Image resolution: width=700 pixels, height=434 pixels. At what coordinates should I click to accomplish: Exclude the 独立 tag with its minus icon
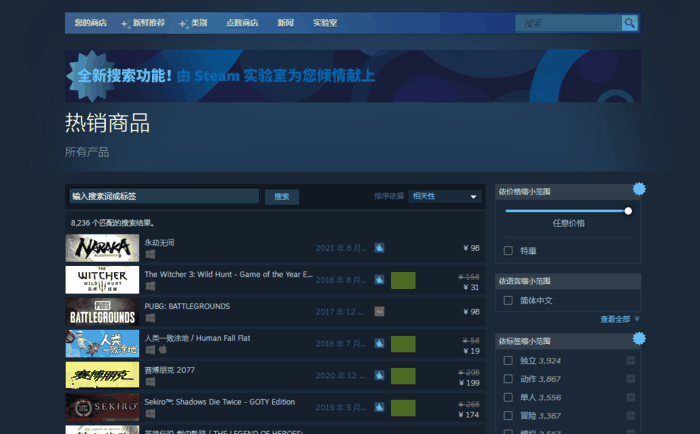(631, 360)
